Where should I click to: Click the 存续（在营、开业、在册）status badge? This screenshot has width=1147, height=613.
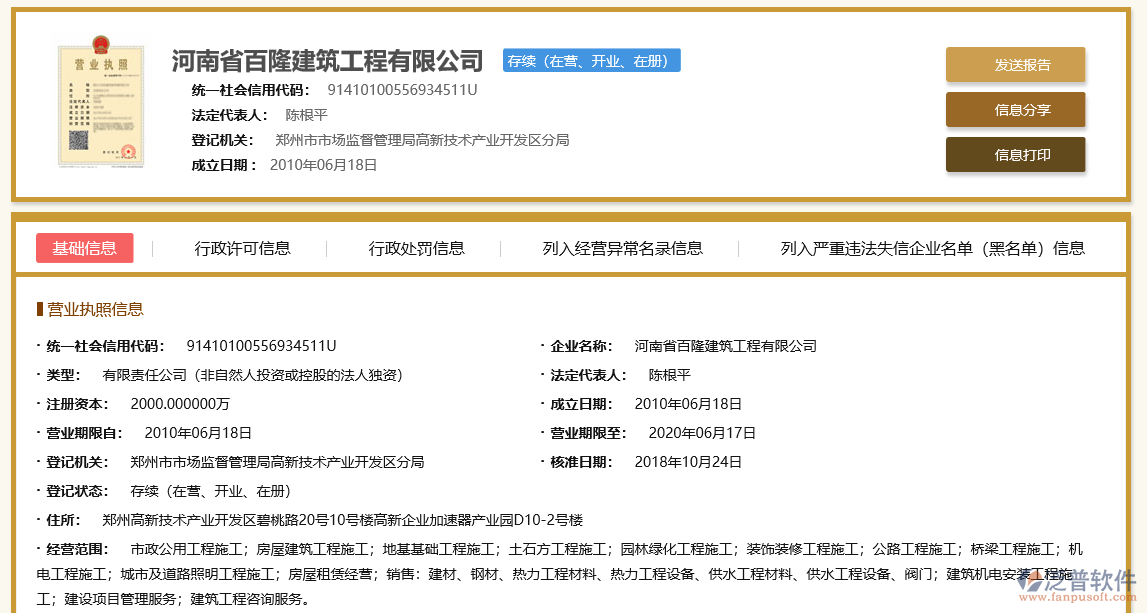[x=591, y=60]
